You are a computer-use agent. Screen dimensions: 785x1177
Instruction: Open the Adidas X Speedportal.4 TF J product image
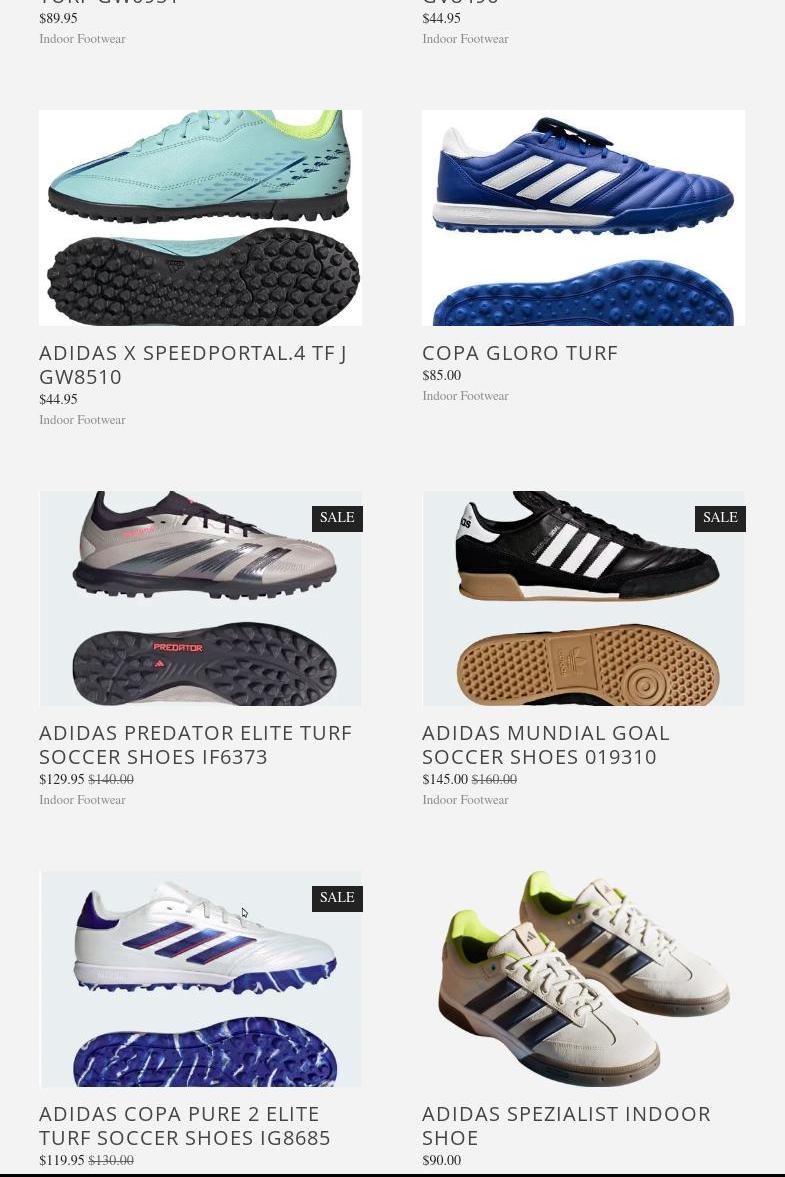pyautogui.click(x=200, y=218)
